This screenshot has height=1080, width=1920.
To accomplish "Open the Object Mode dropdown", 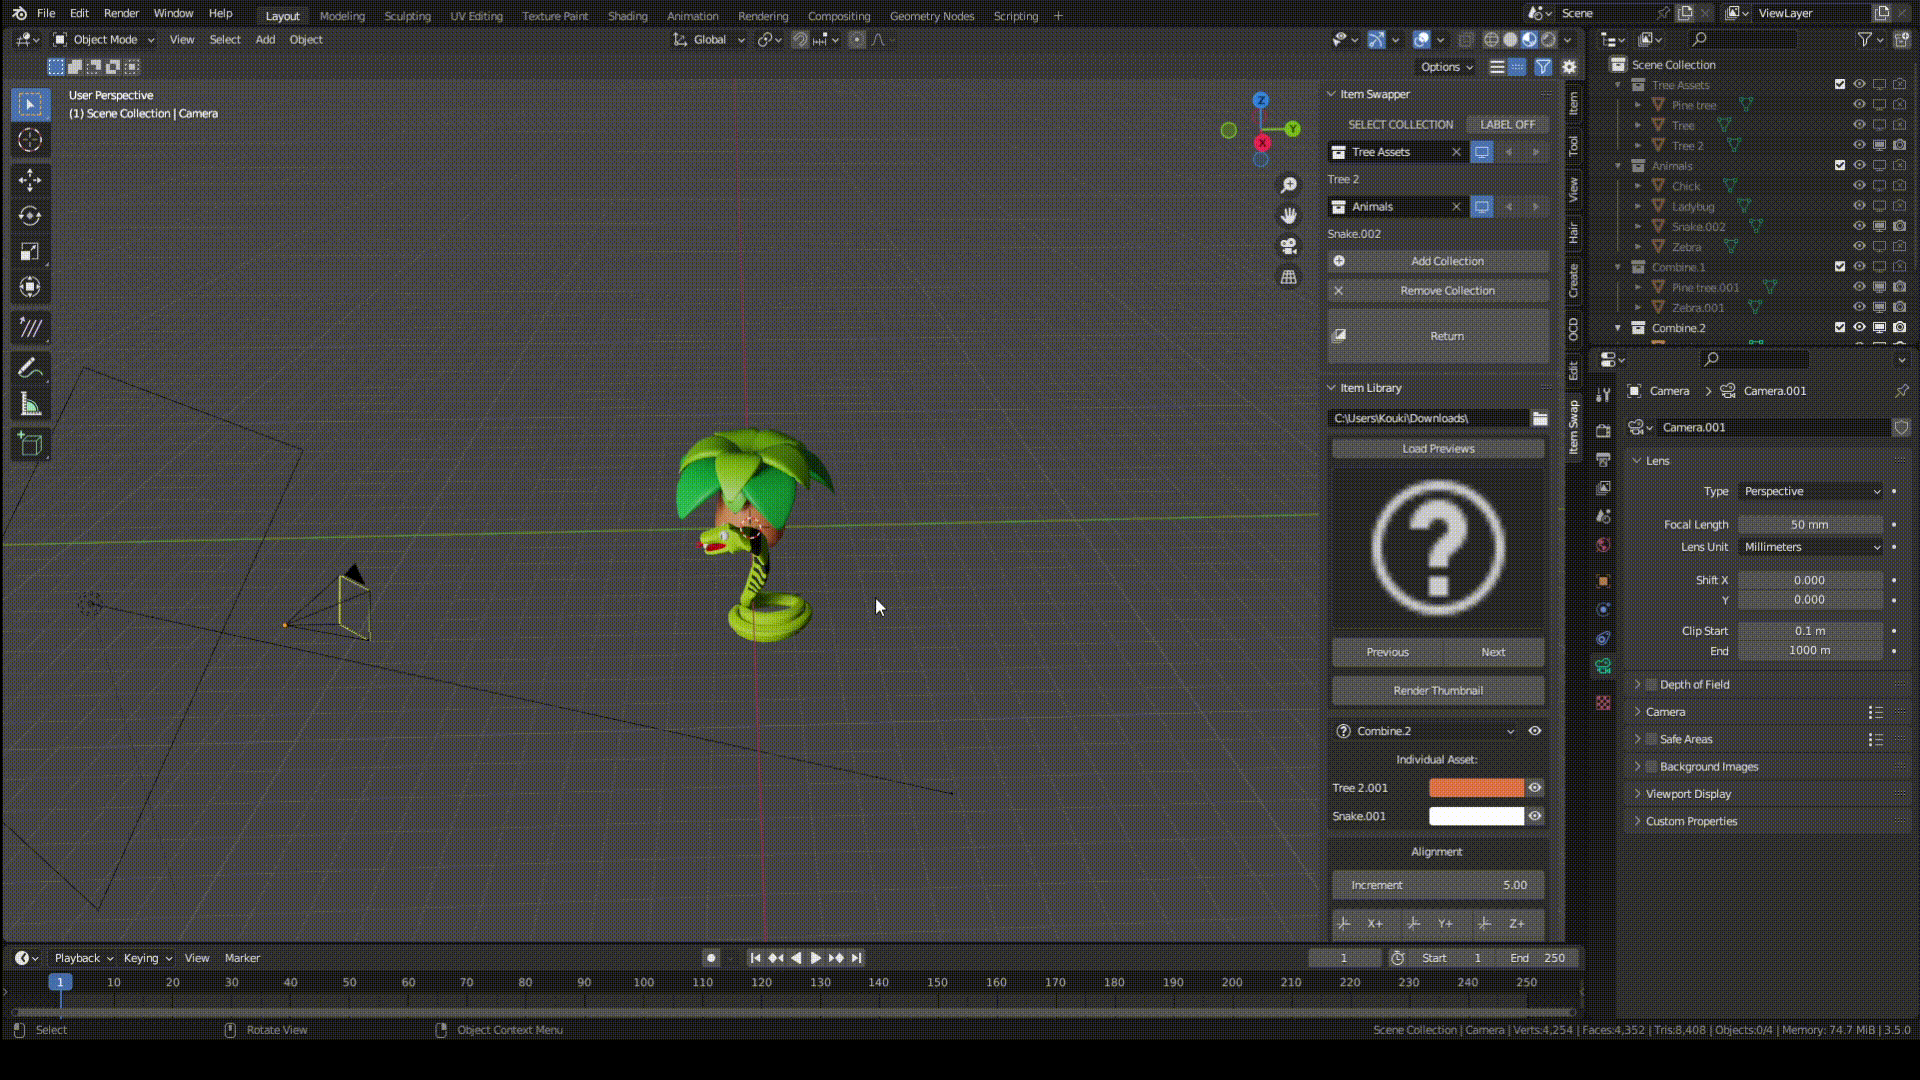I will [105, 40].
